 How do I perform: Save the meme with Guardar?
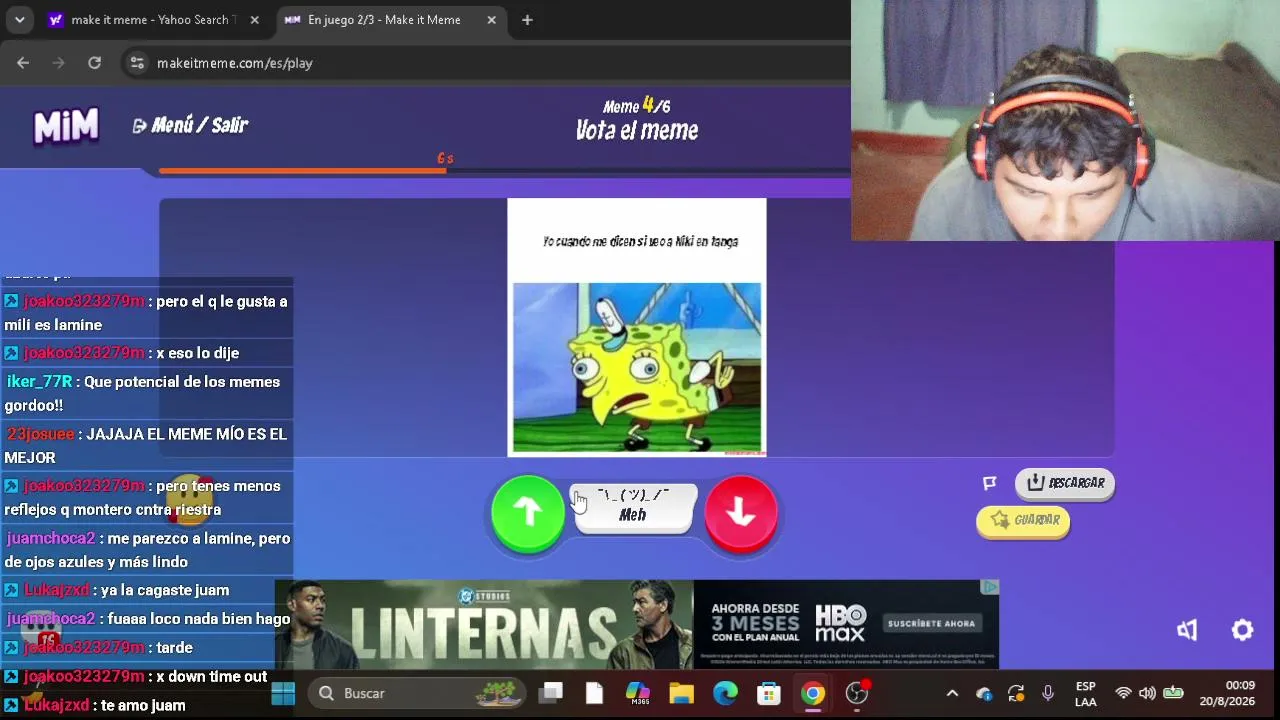pos(1023,520)
